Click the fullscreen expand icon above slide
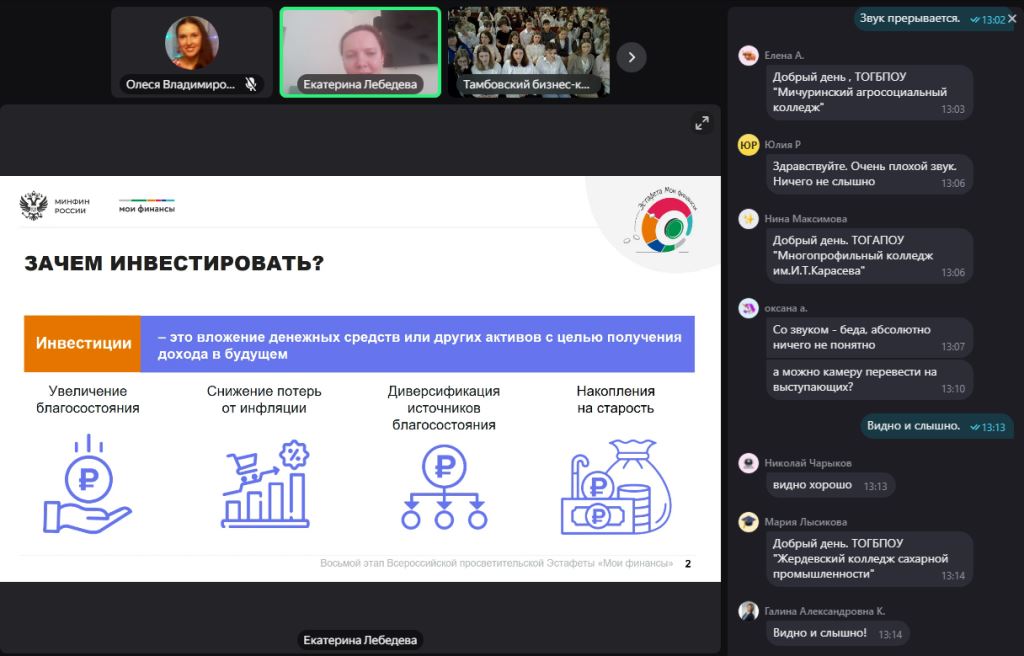Viewport: 1024px width, 656px height. [x=702, y=123]
